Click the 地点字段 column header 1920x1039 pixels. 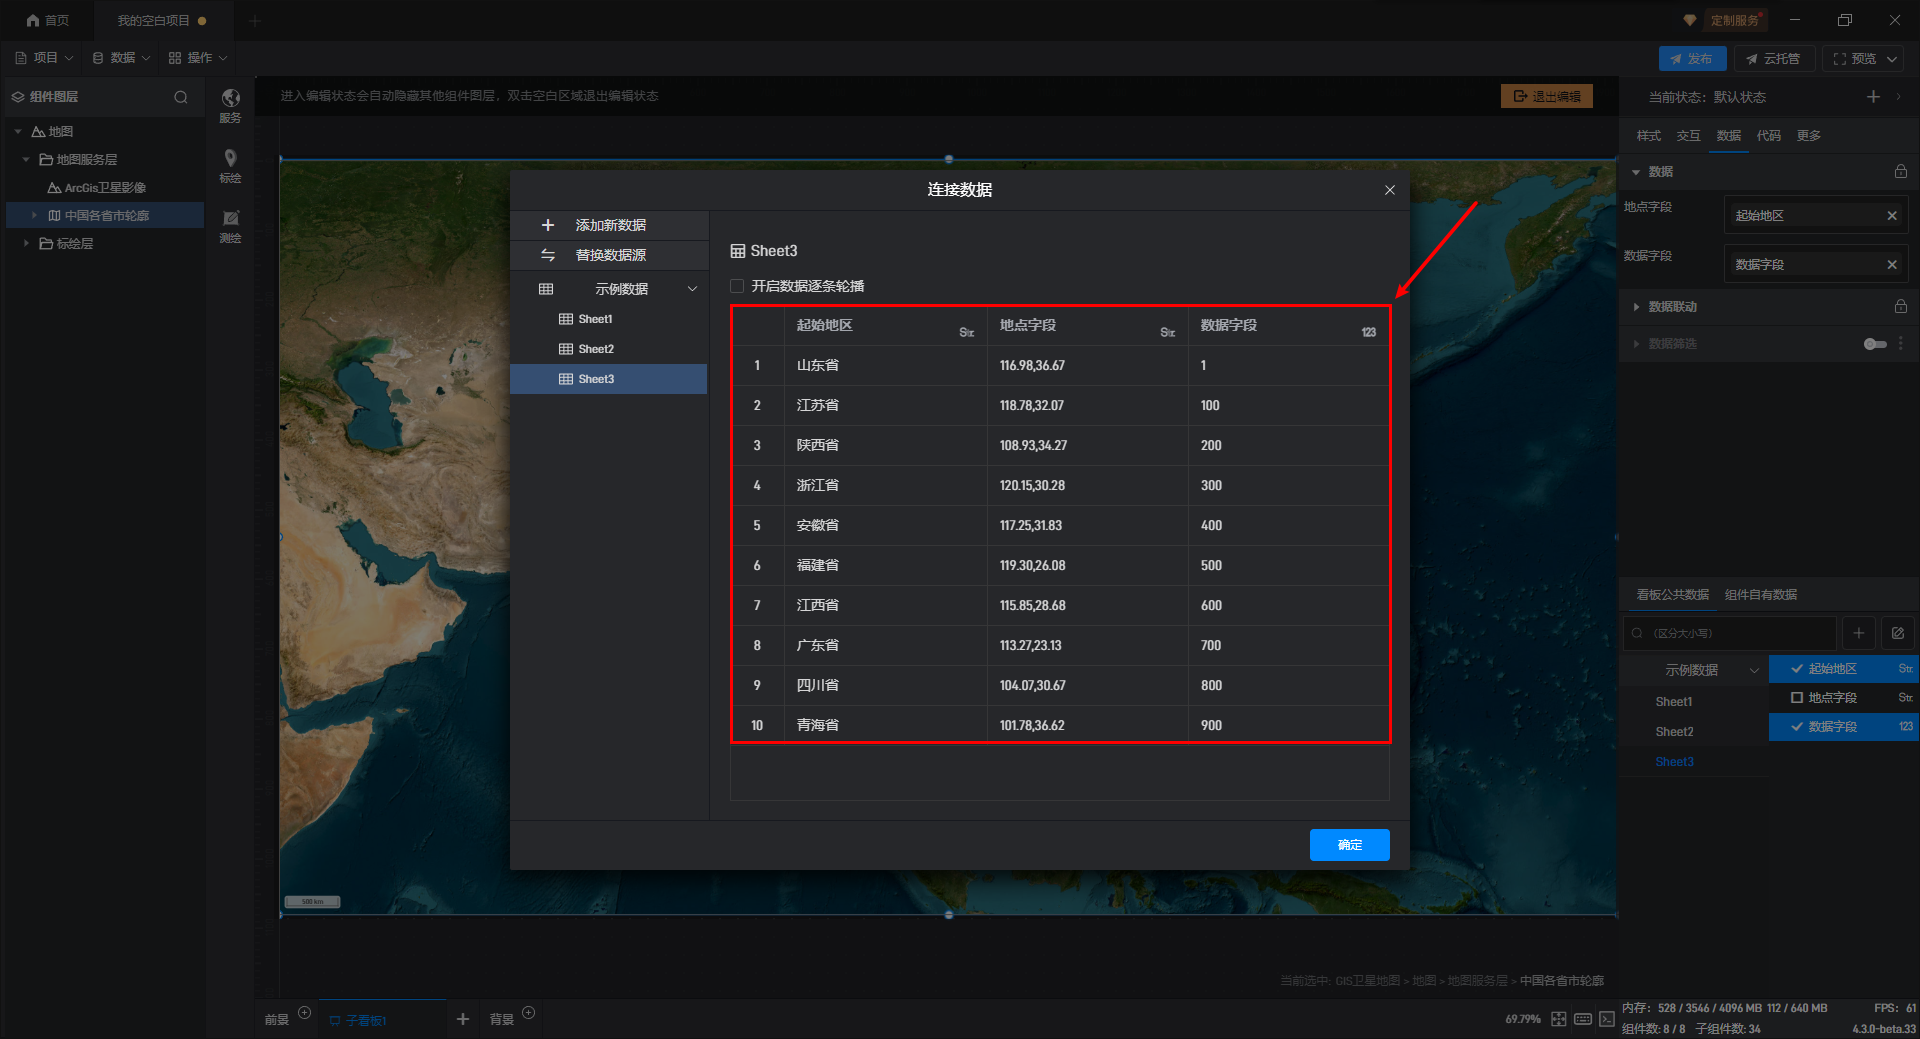pos(1087,326)
